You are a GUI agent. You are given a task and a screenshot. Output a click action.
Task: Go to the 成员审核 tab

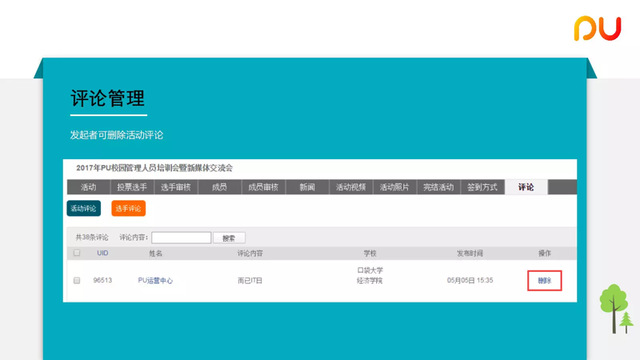click(263, 187)
